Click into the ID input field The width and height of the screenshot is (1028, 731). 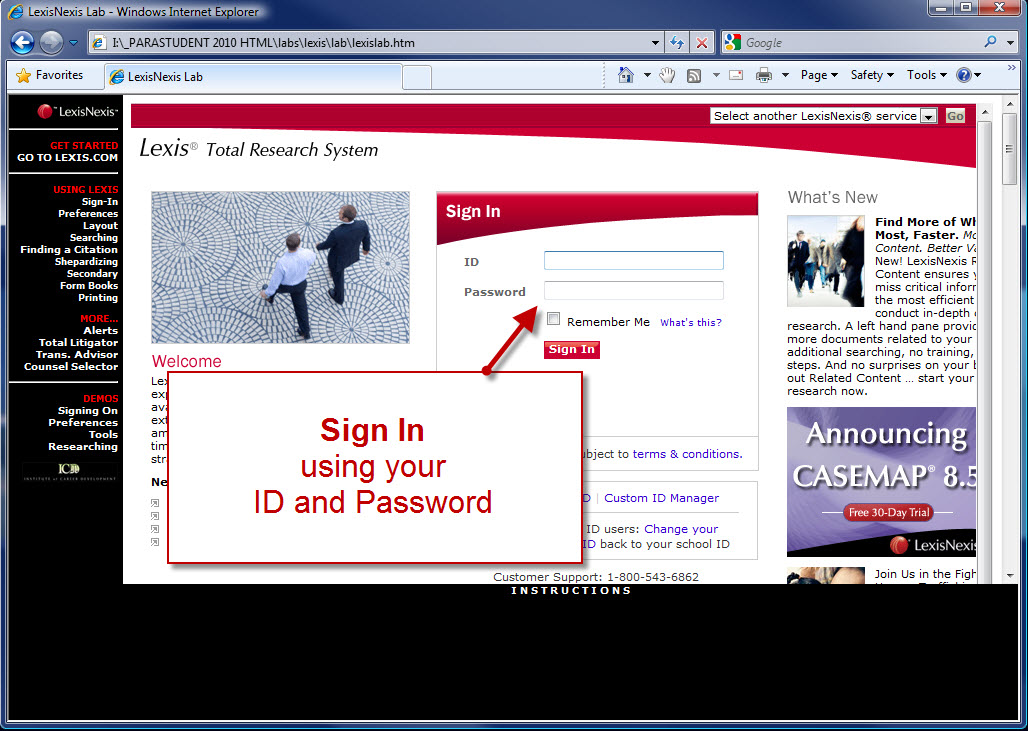(x=633, y=261)
